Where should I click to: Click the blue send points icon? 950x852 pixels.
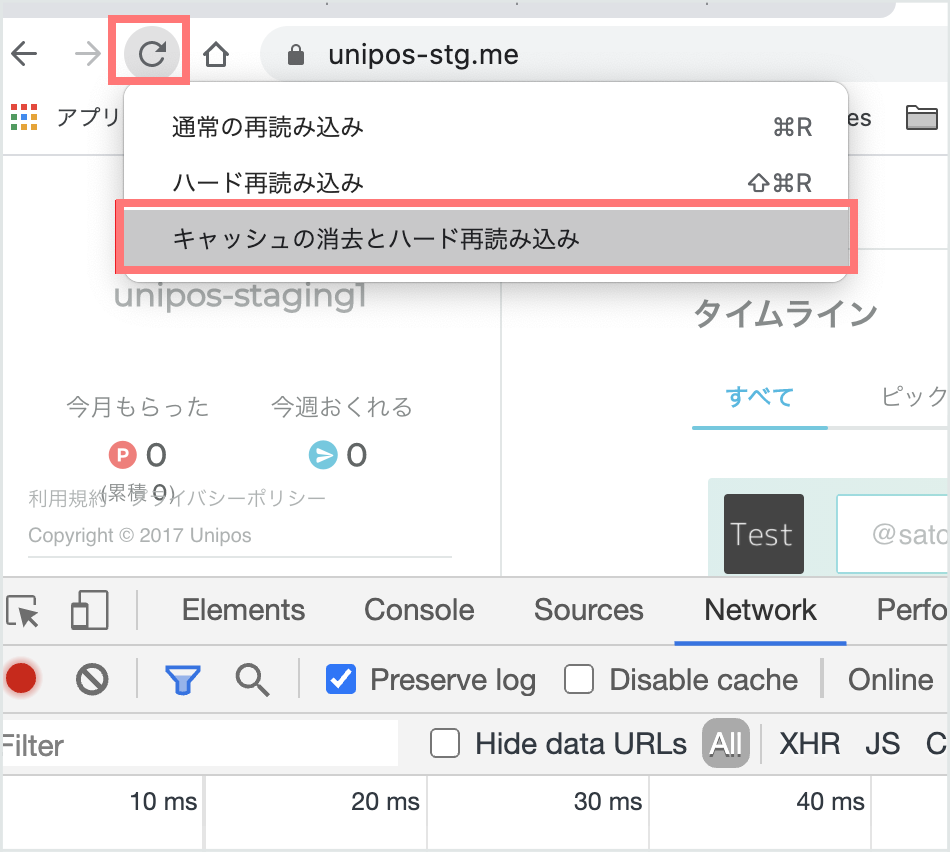click(323, 455)
